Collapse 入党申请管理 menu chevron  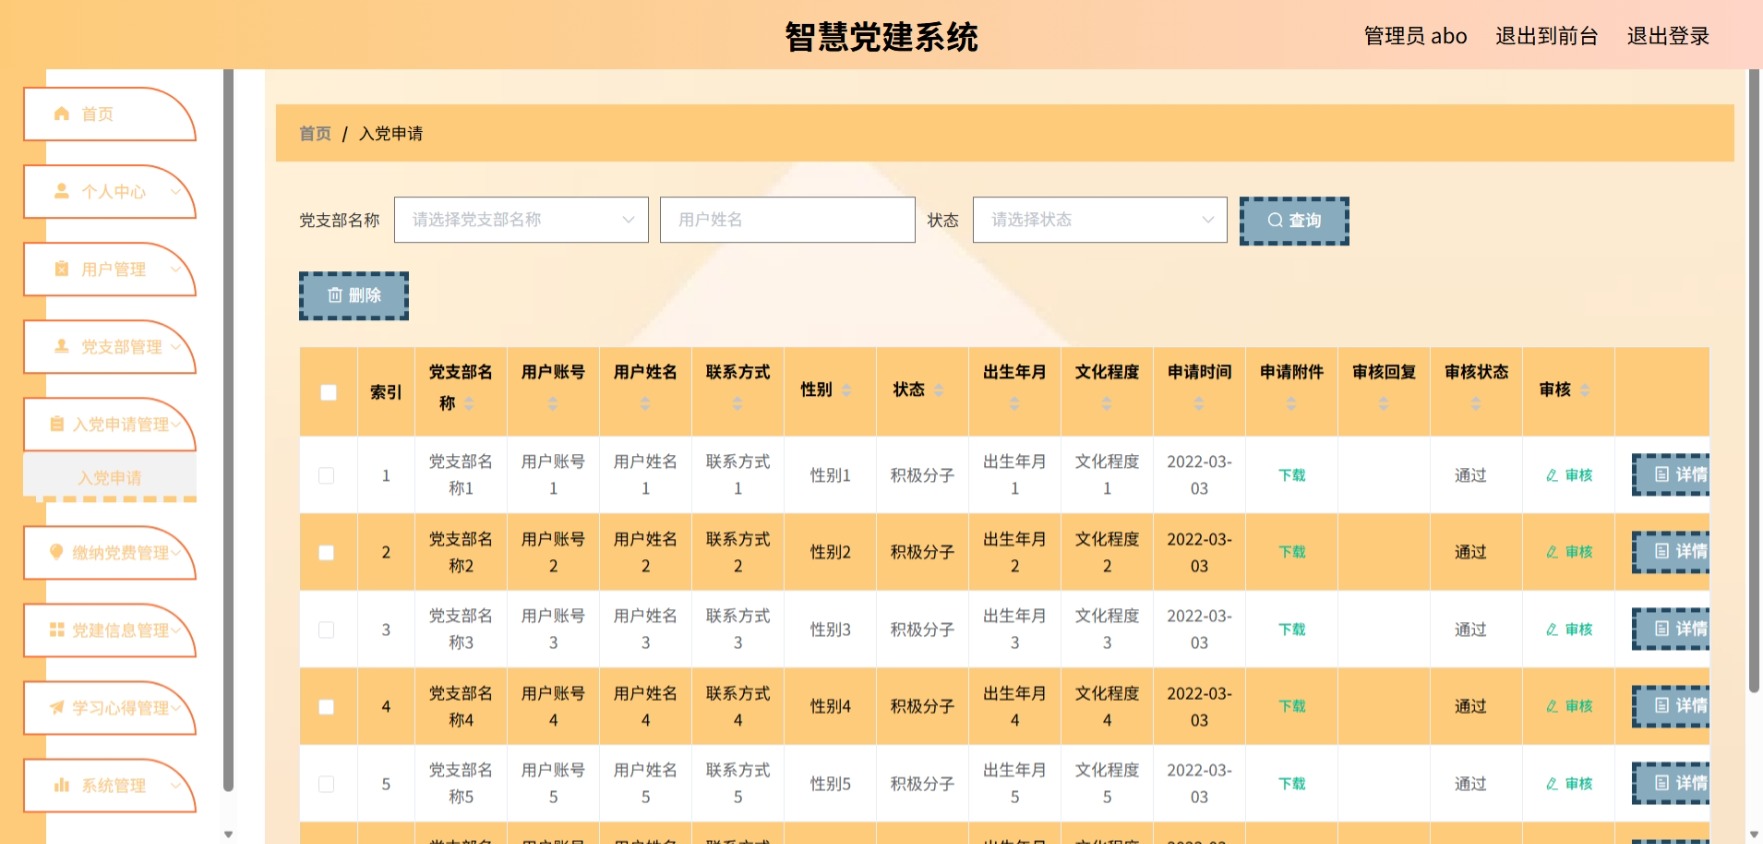tap(177, 424)
